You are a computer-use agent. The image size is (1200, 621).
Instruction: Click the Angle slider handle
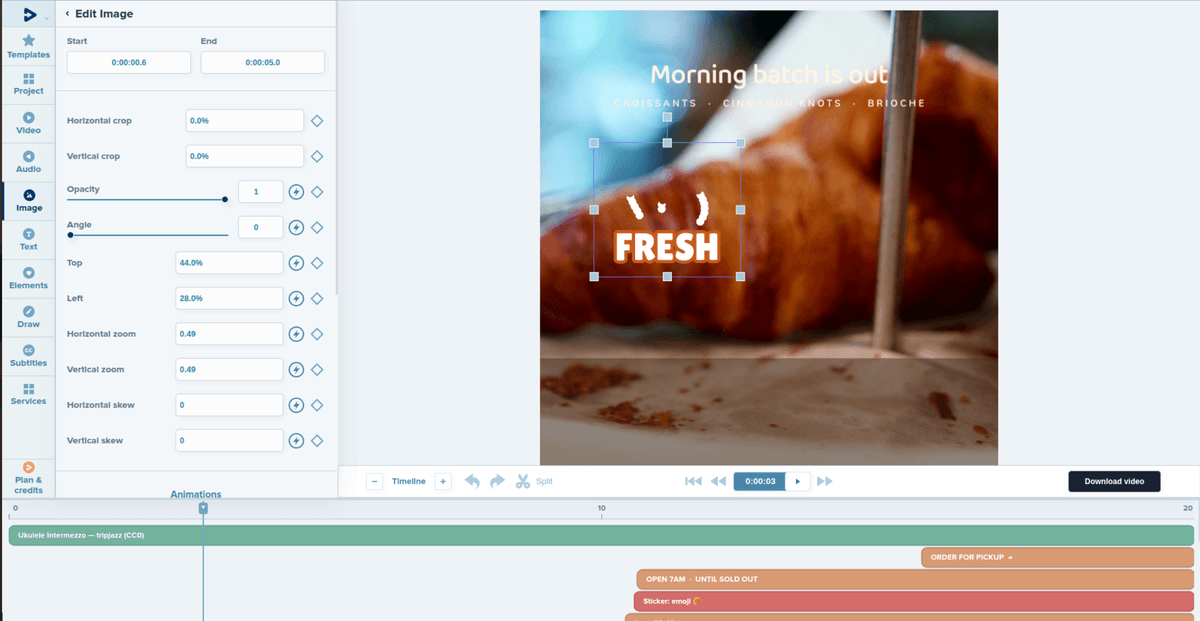click(70, 235)
